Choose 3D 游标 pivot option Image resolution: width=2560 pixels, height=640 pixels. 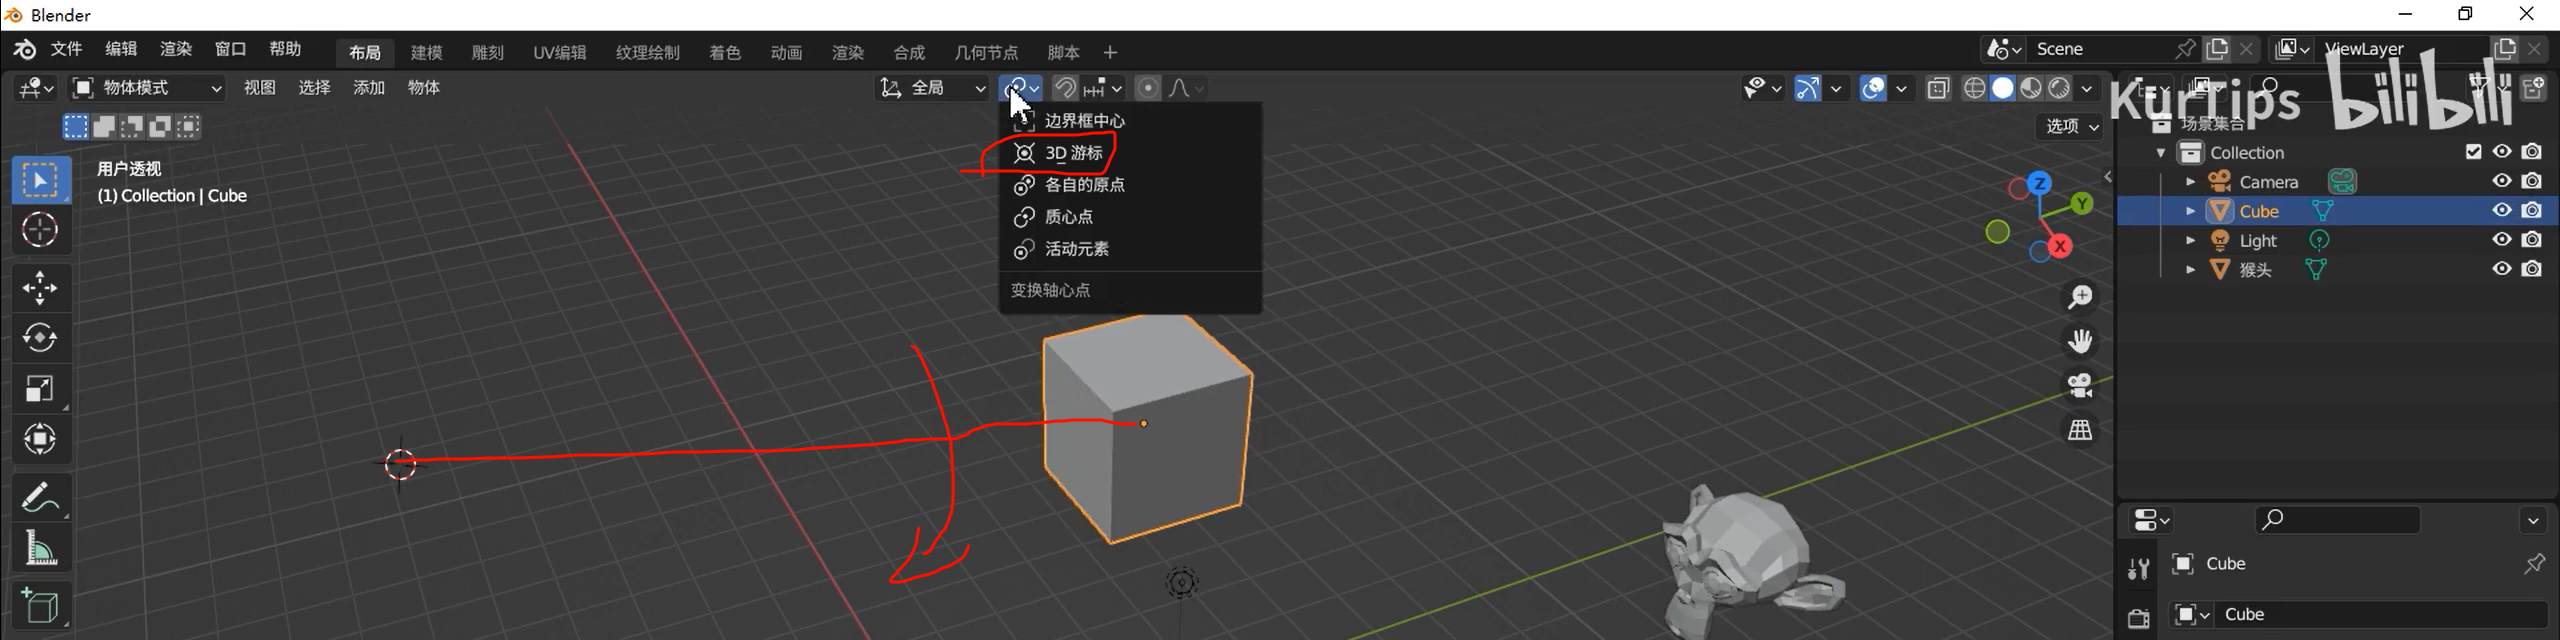point(1130,153)
